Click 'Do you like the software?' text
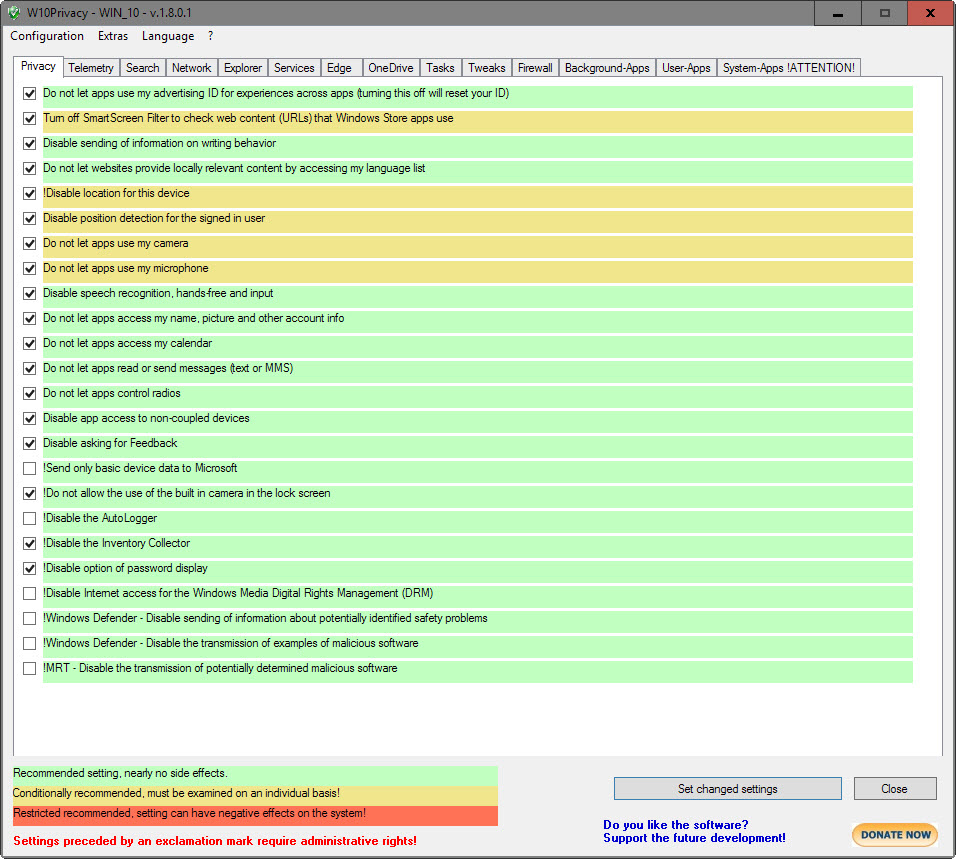The height and width of the screenshot is (859, 956). tap(676, 824)
